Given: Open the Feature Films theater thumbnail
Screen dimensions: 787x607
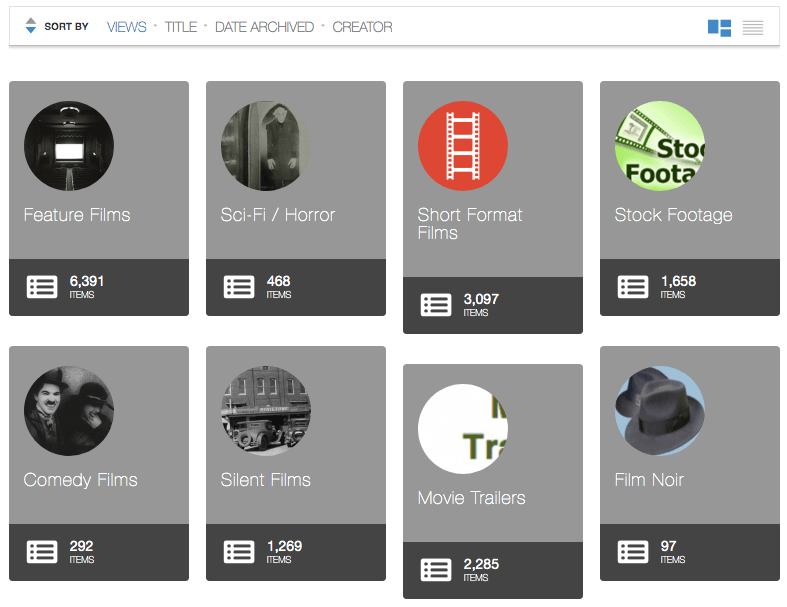Looking at the screenshot, I should coord(69,146).
